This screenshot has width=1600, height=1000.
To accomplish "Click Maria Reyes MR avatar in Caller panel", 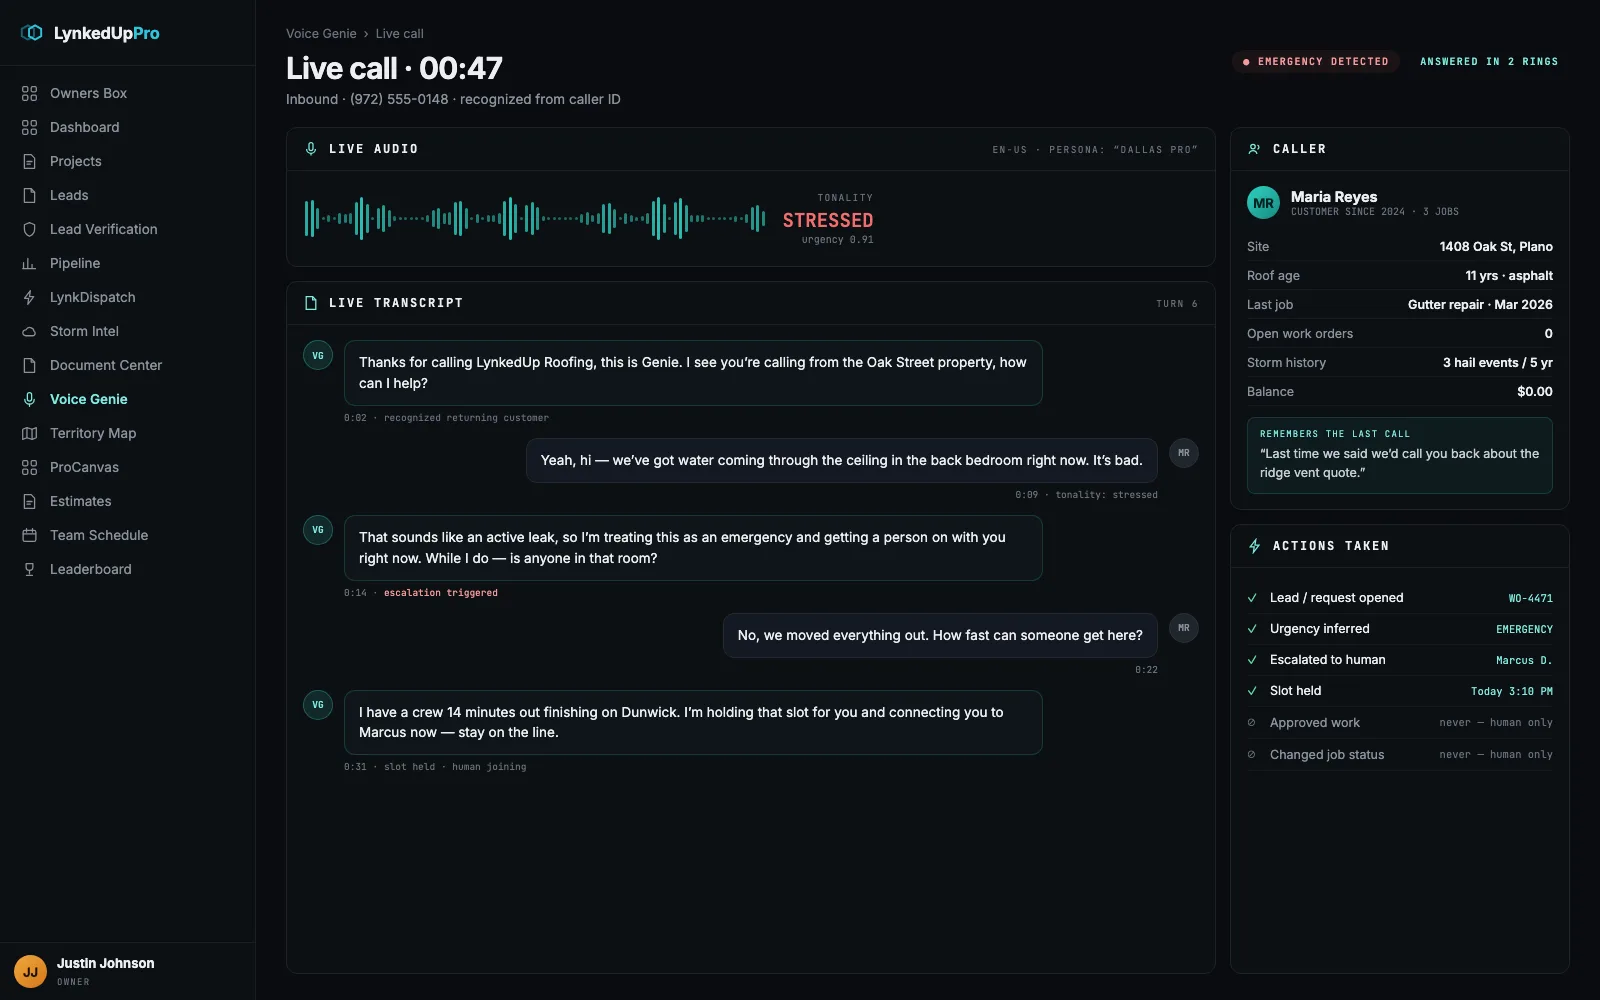I will 1263,203.
